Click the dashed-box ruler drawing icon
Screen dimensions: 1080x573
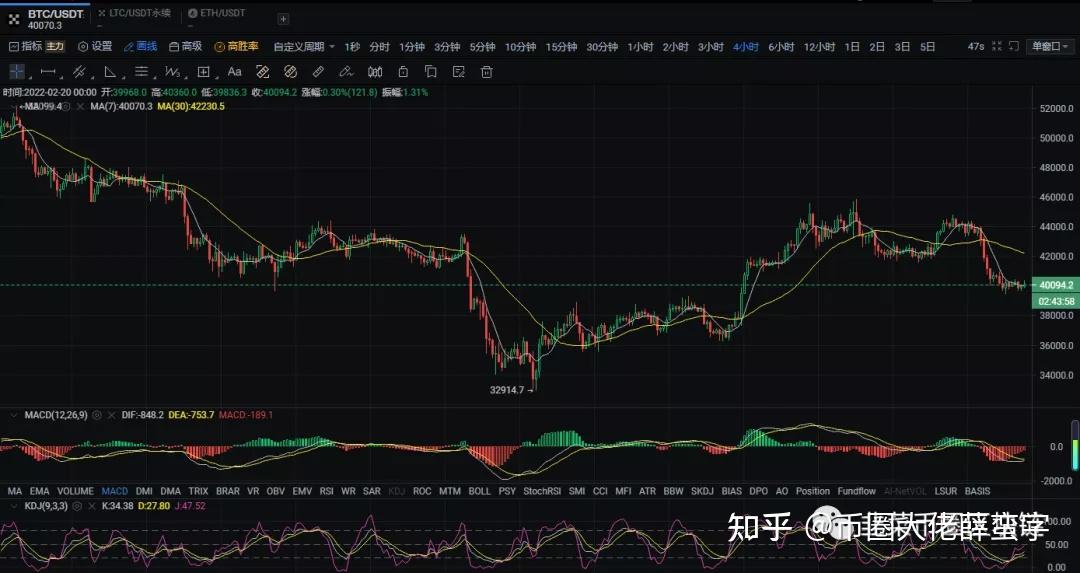tap(262, 72)
